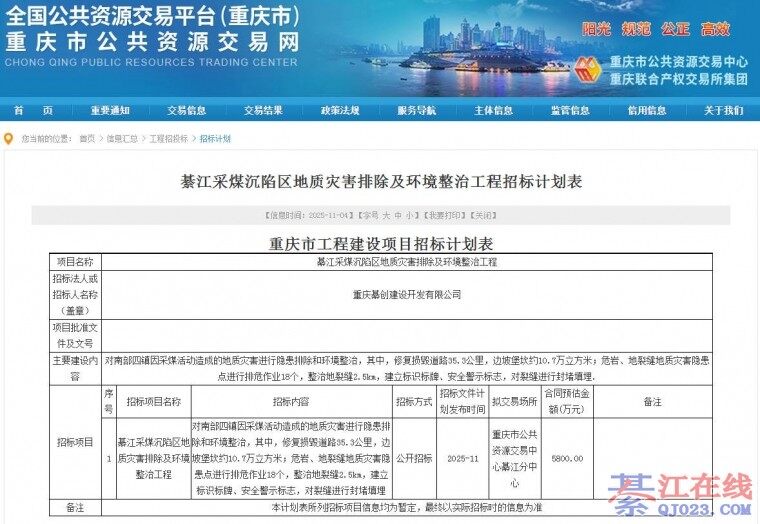Open the 主体信息 menu item

tap(493, 110)
